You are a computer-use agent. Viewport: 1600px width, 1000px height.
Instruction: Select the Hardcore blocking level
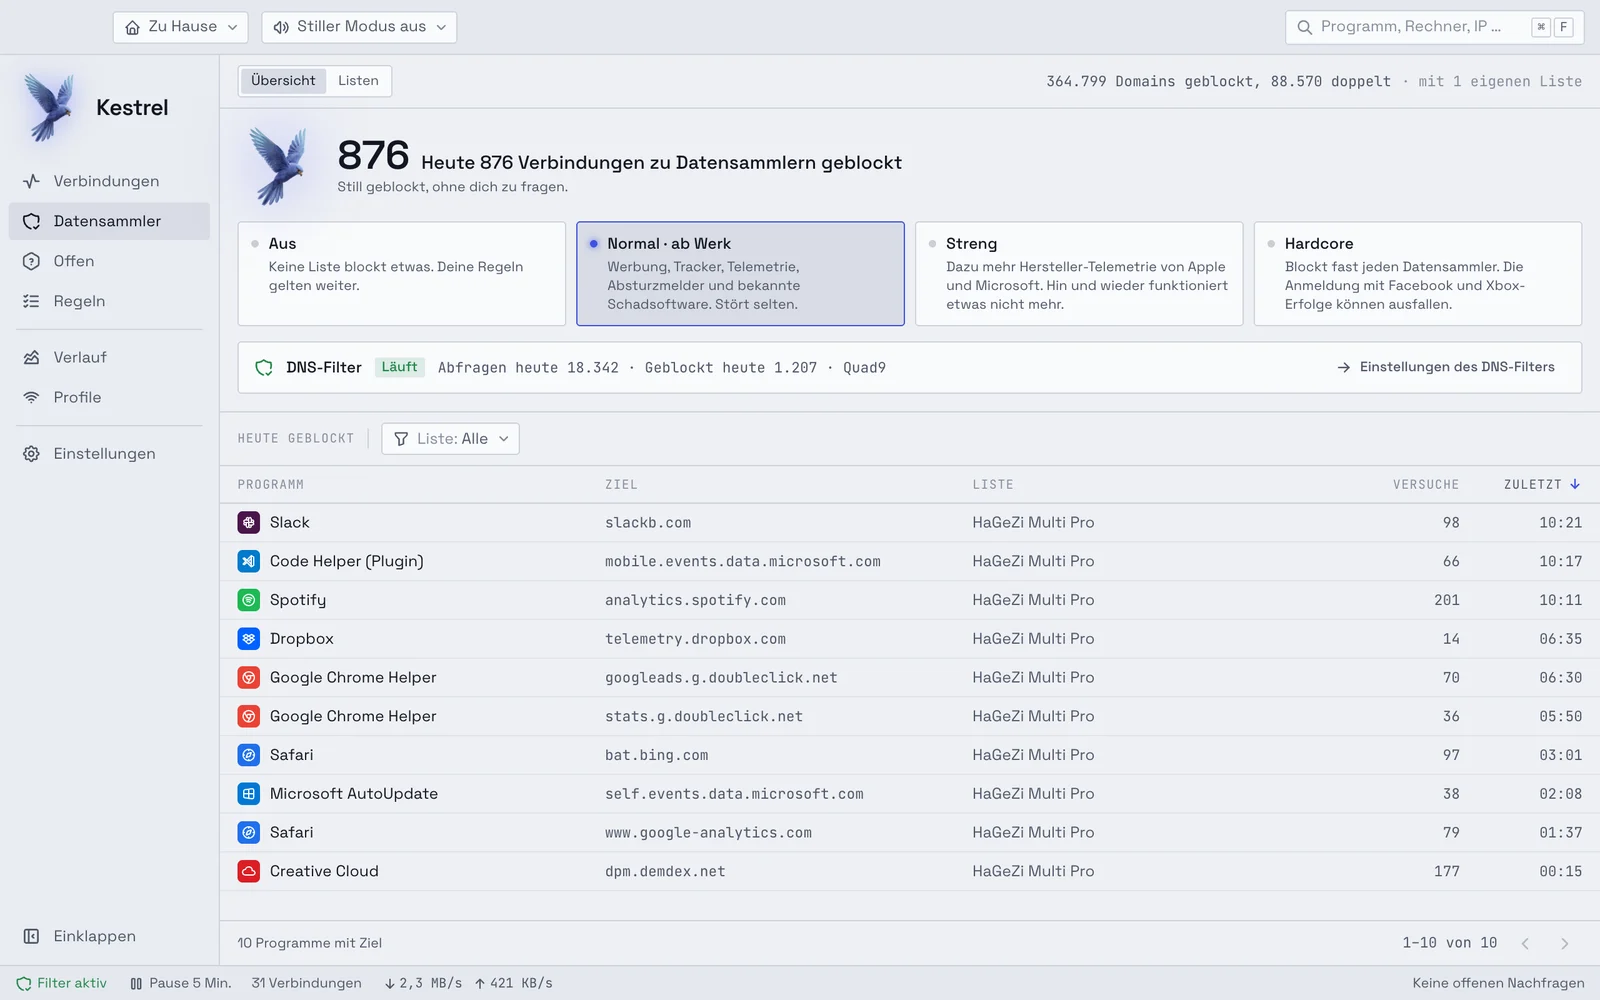(x=1418, y=274)
